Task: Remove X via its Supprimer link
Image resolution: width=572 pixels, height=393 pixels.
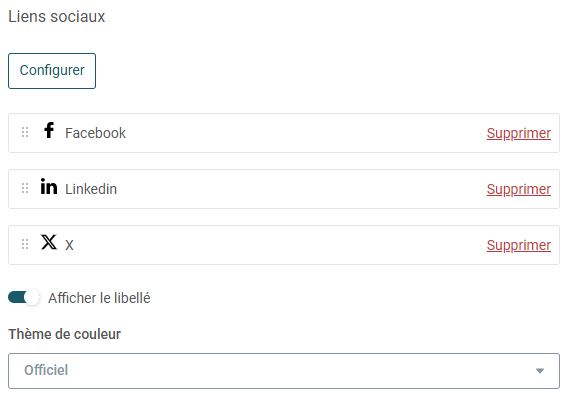Action: [x=518, y=245]
